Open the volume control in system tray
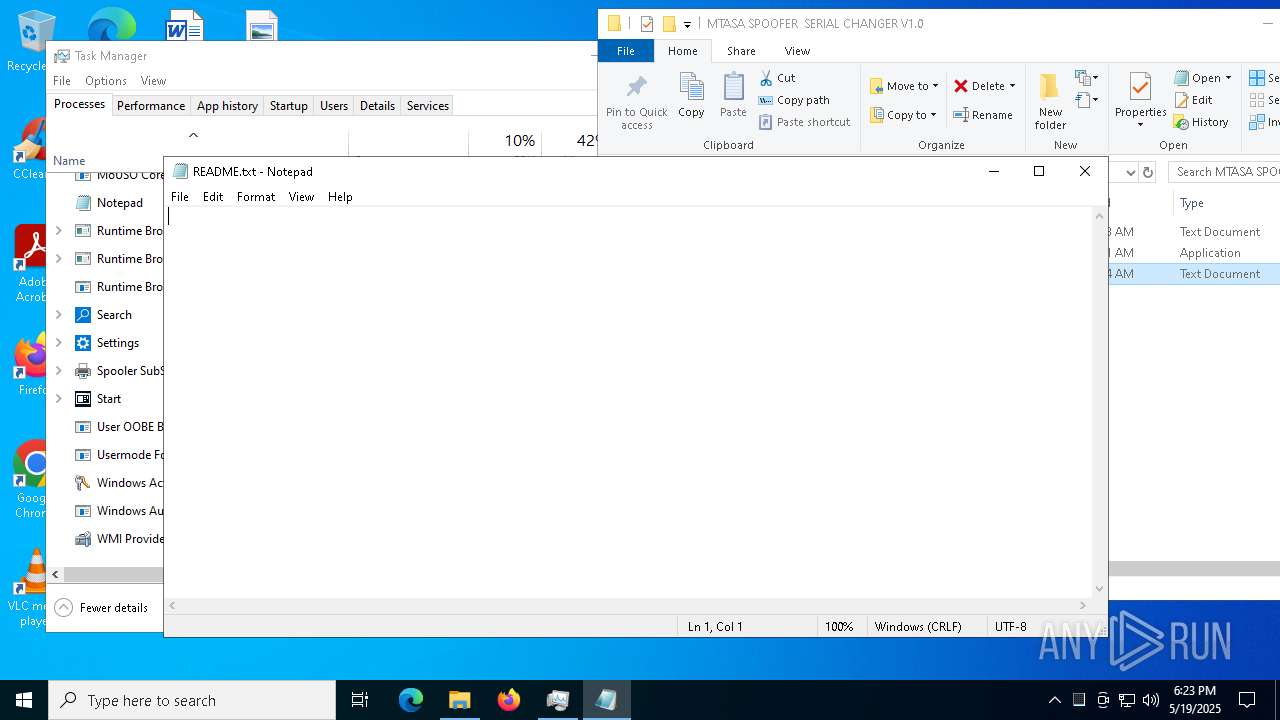Screen dimensions: 1280x720 [x=1150, y=700]
